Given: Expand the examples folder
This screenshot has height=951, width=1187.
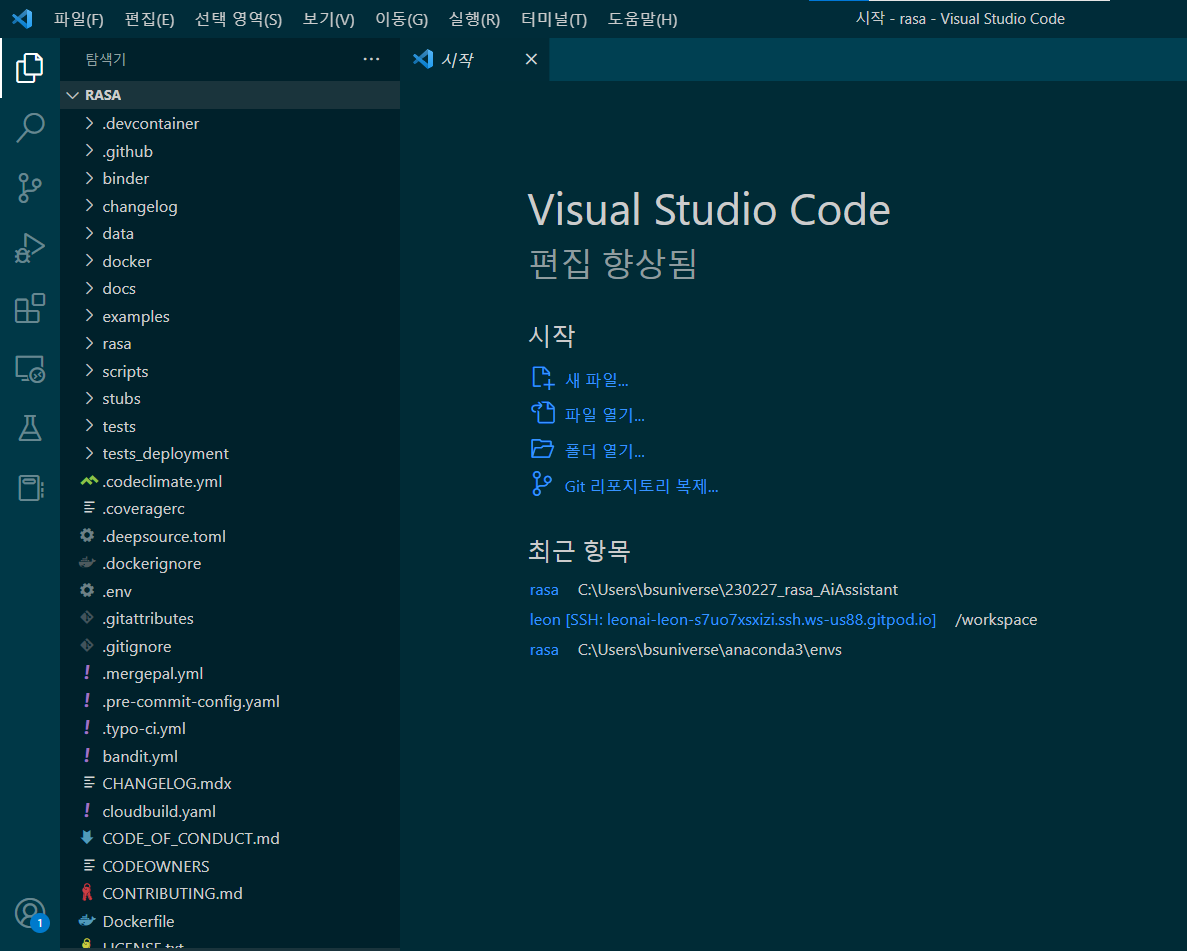Looking at the screenshot, I should 229,316.
